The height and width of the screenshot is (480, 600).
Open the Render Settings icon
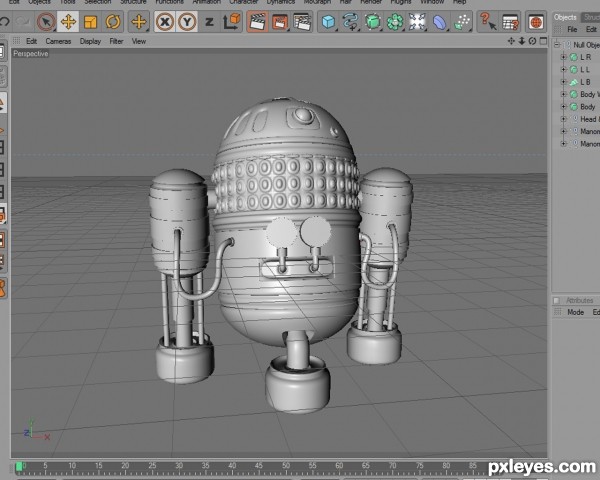[x=302, y=22]
